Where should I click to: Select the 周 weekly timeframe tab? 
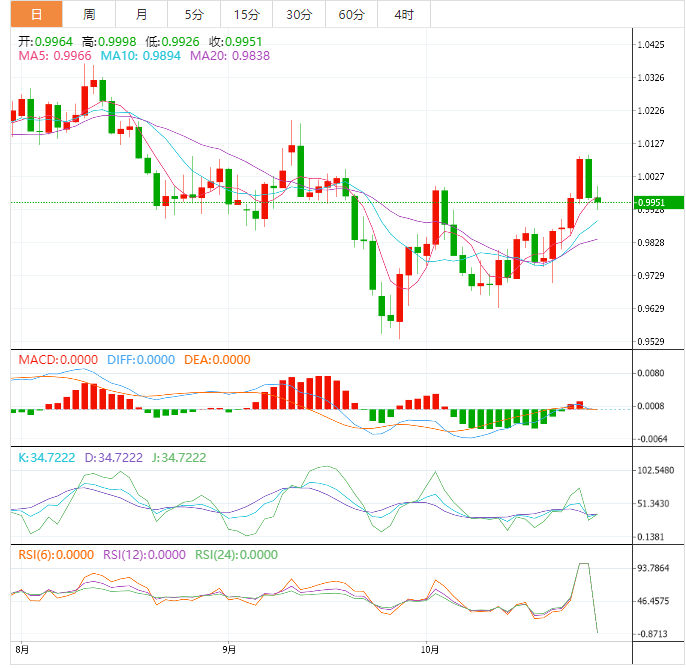(89, 14)
